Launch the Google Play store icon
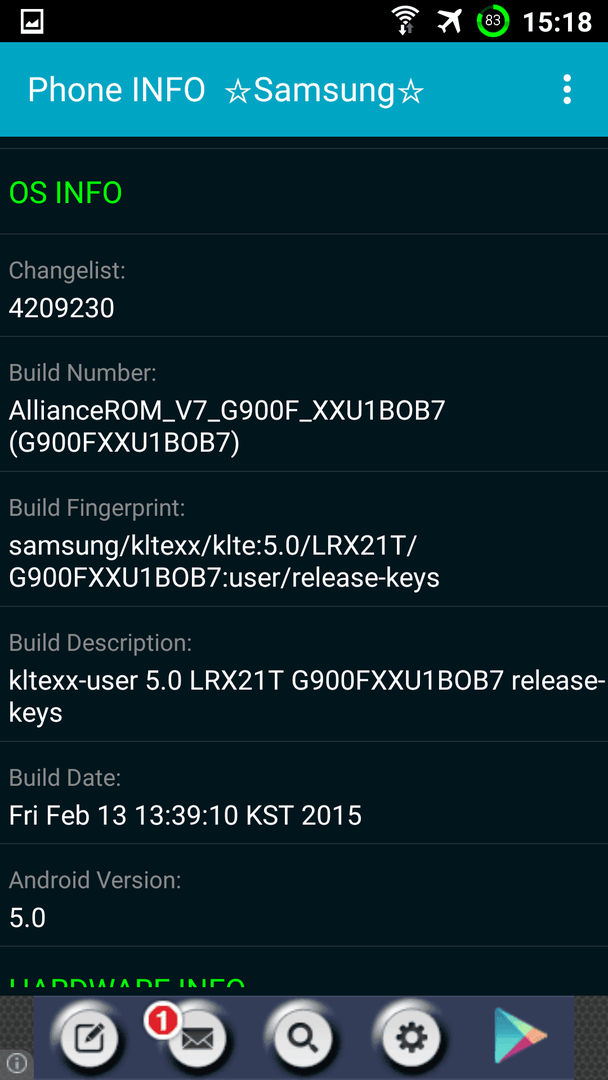Screen dimensions: 608x1080 coord(520,1035)
